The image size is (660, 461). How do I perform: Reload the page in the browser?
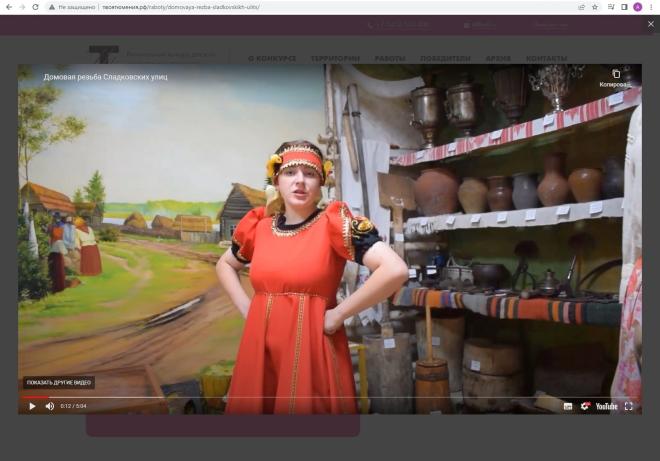pos(36,7)
